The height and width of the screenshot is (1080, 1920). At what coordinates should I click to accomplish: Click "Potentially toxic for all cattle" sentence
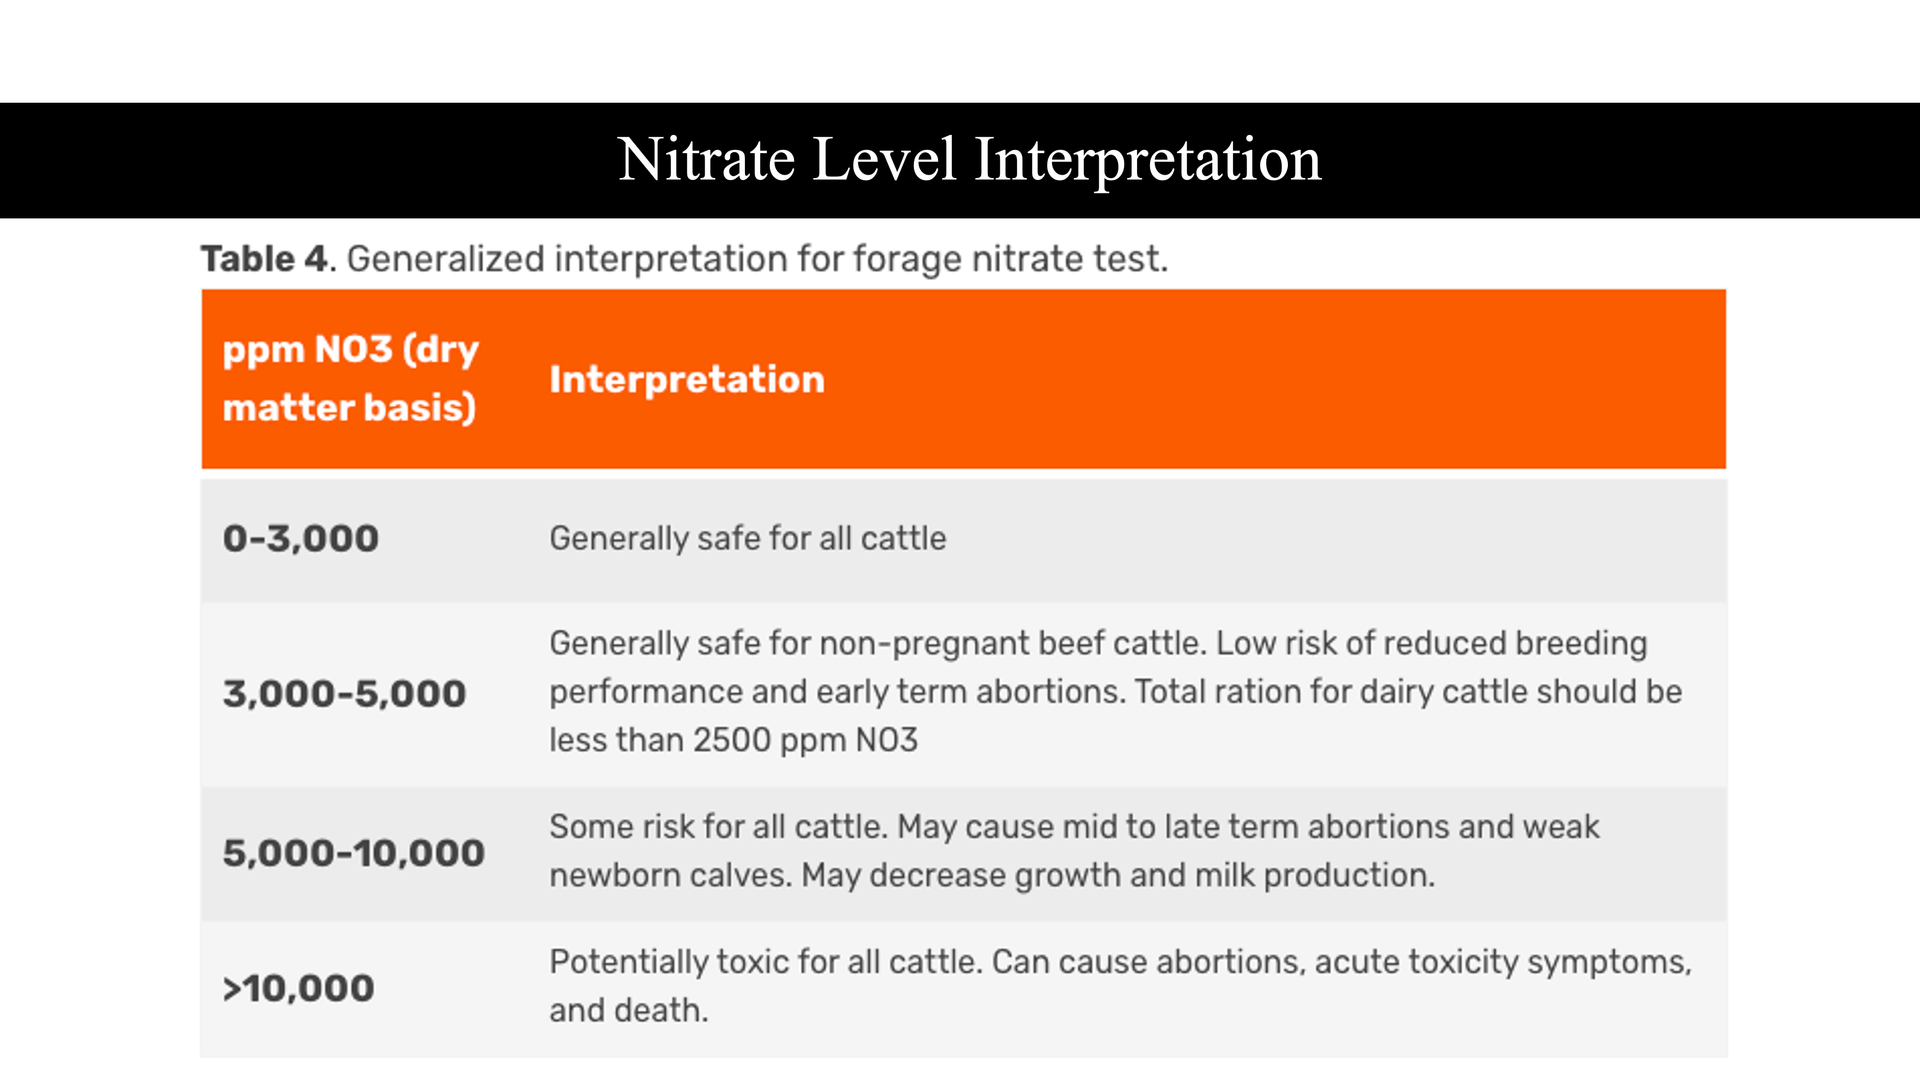(x=766, y=962)
